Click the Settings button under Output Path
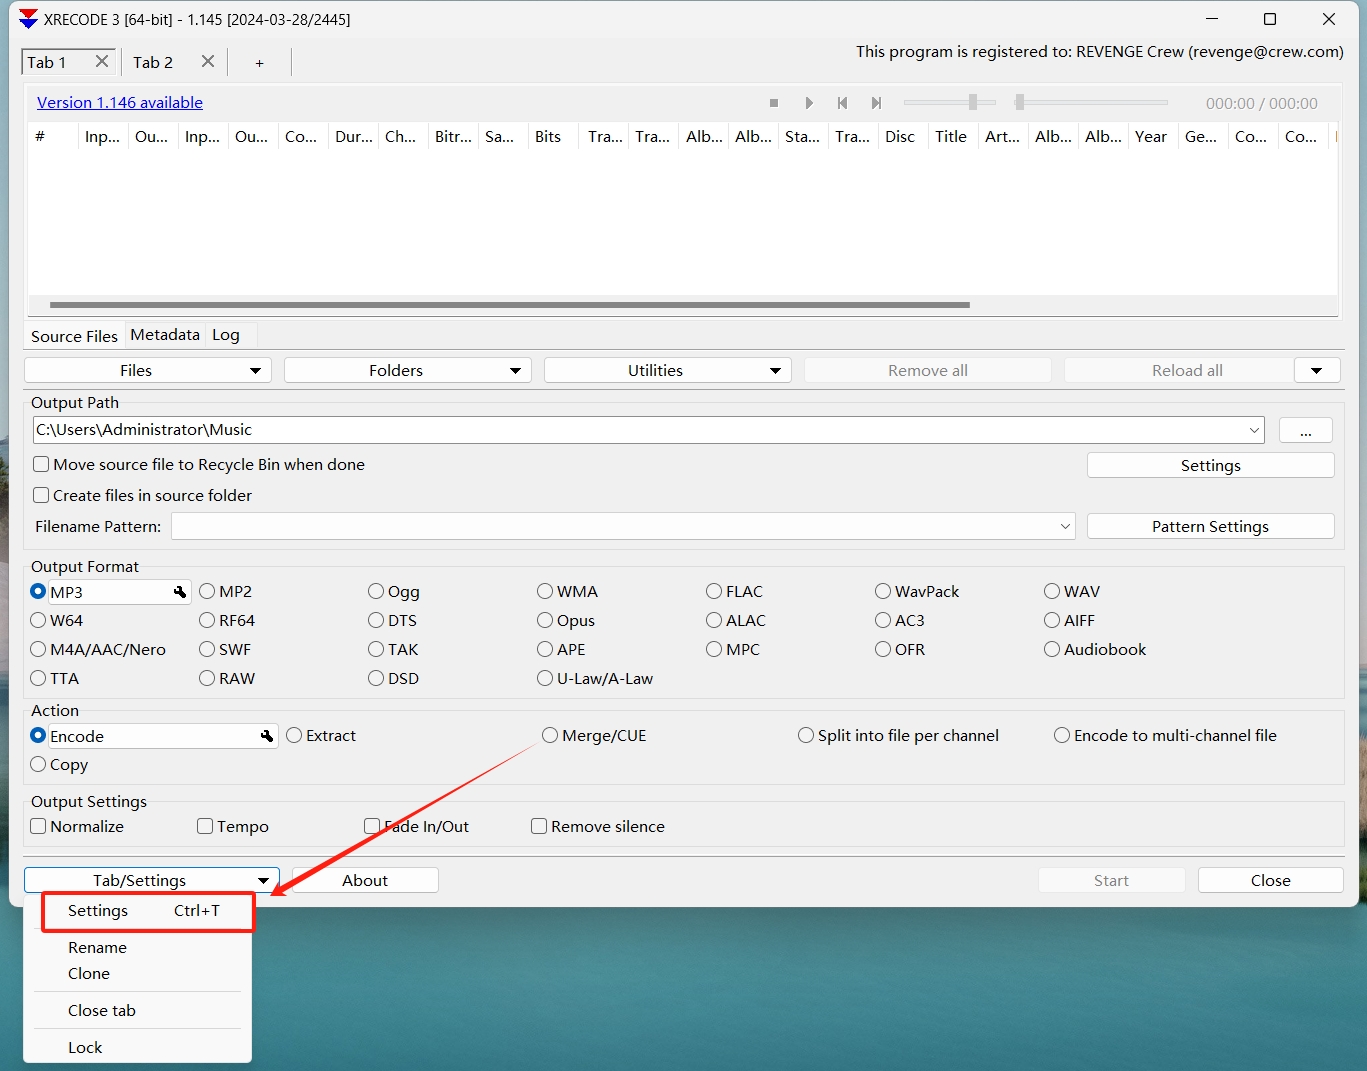The image size is (1367, 1071). pyautogui.click(x=1210, y=465)
